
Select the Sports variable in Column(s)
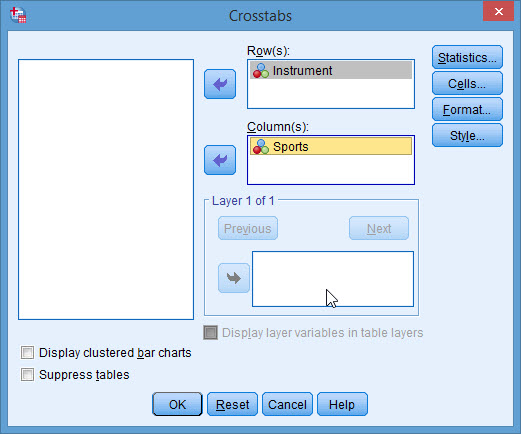(331, 146)
